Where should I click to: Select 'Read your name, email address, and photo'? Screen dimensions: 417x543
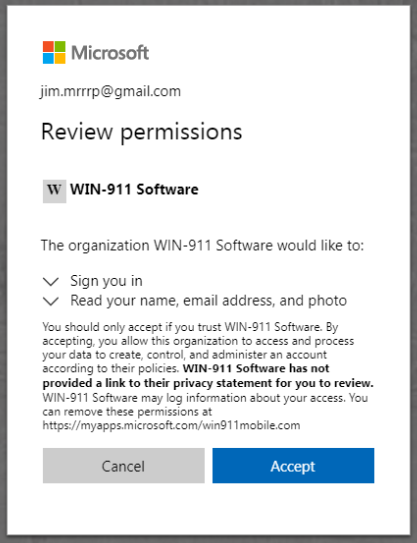(208, 301)
